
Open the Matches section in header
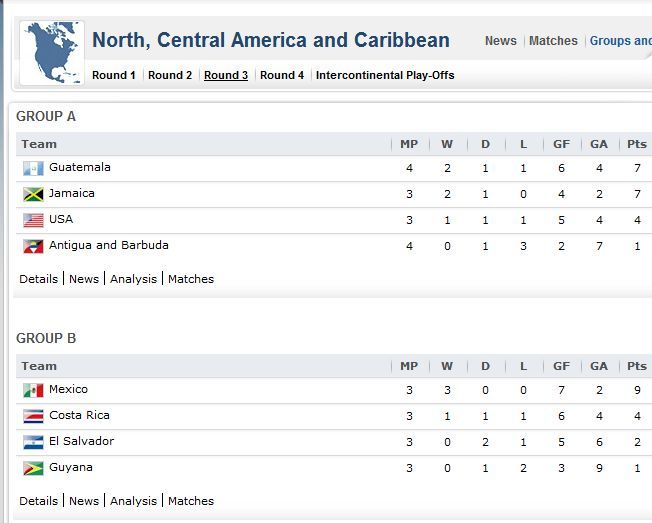click(x=553, y=41)
